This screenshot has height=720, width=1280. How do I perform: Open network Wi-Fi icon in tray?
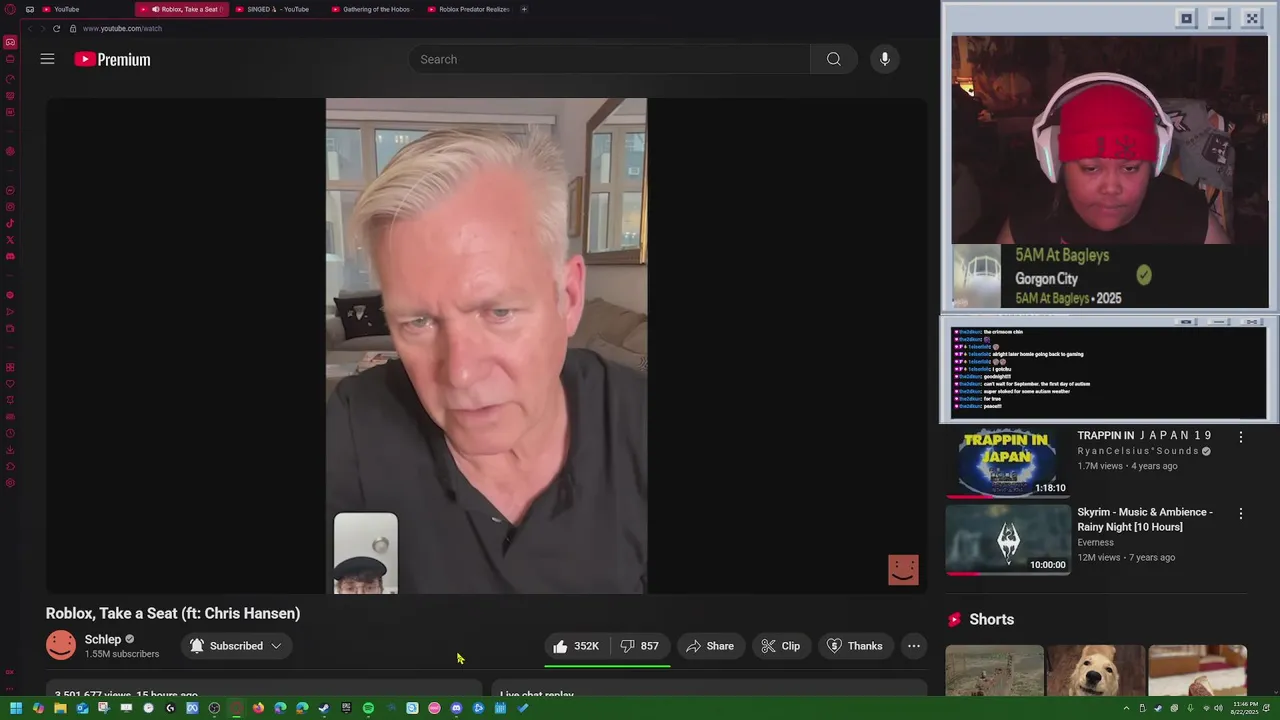click(x=1206, y=708)
